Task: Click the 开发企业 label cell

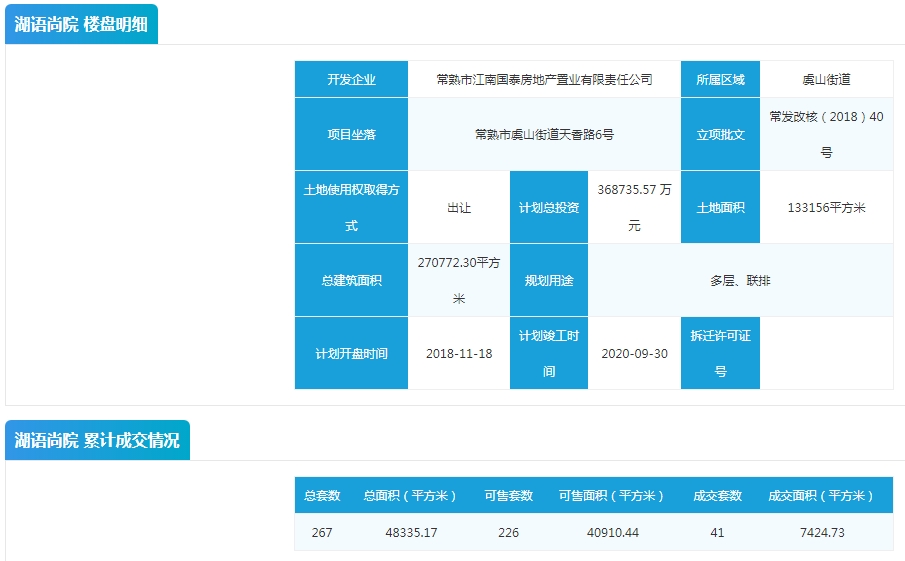Action: tap(351, 79)
